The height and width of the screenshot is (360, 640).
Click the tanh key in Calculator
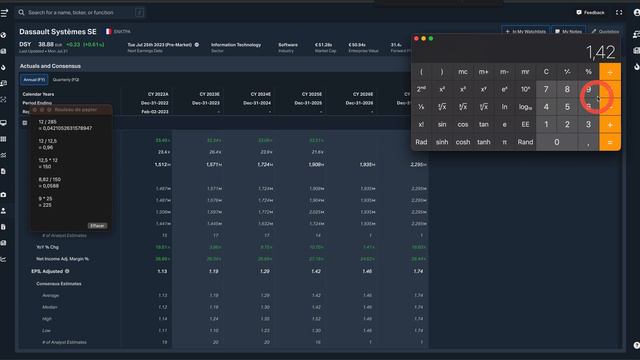tap(484, 142)
